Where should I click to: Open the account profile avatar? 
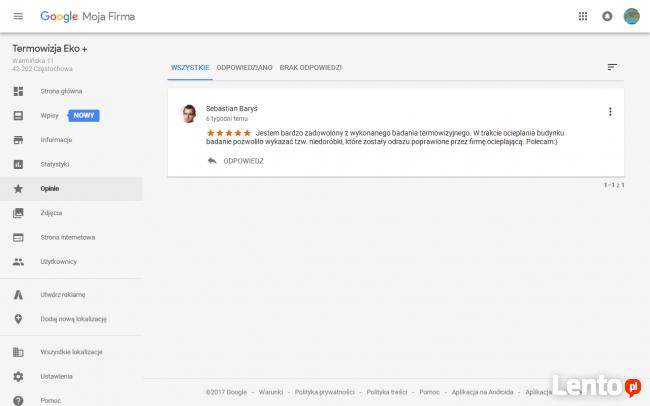point(632,16)
